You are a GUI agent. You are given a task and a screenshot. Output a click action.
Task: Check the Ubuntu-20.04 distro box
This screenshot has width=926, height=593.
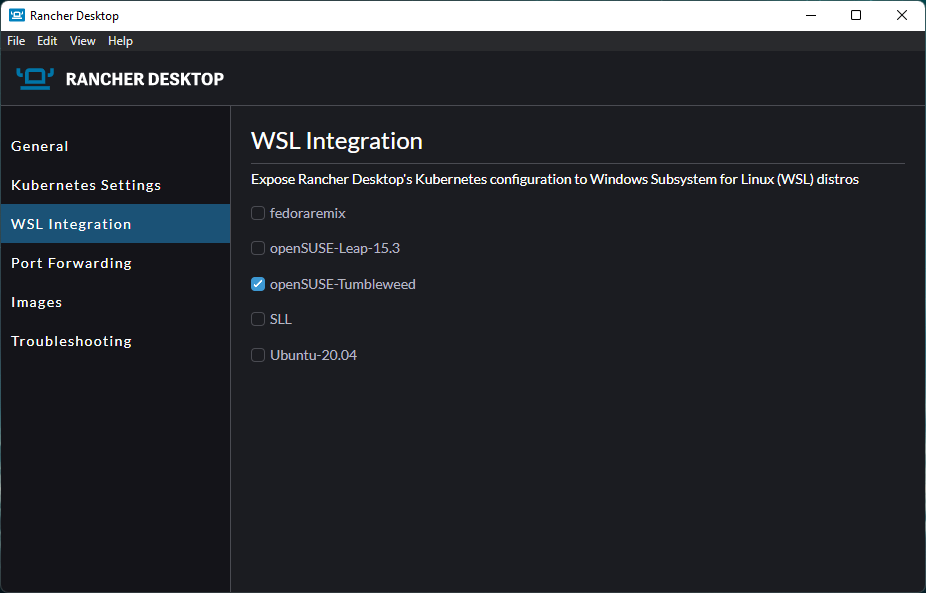tap(258, 355)
